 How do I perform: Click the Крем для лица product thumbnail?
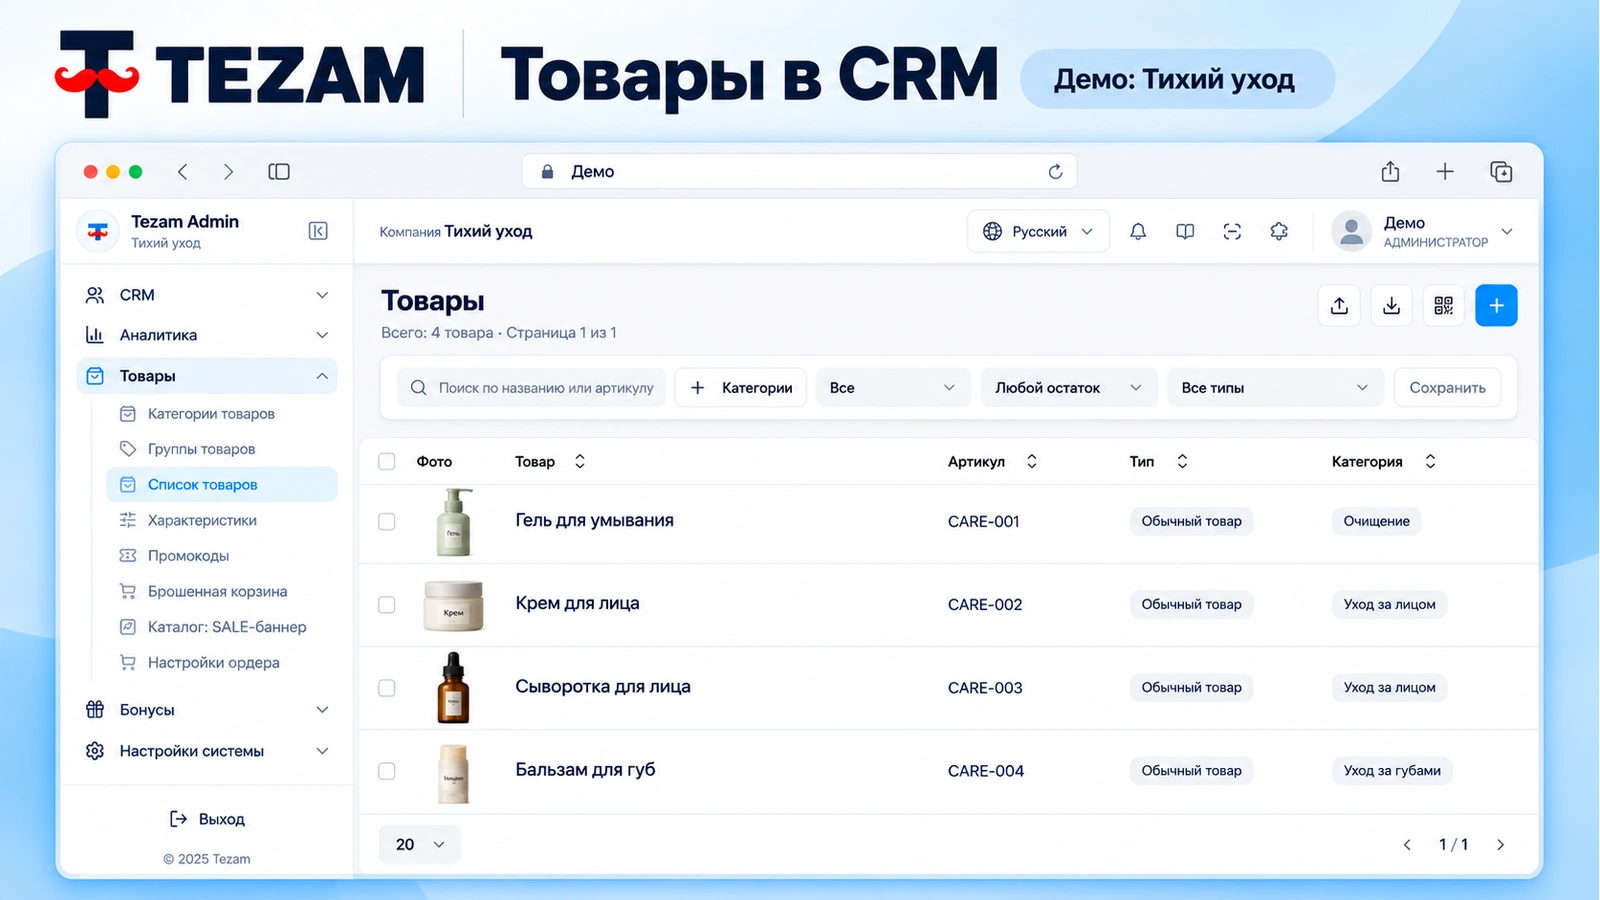pyautogui.click(x=453, y=605)
